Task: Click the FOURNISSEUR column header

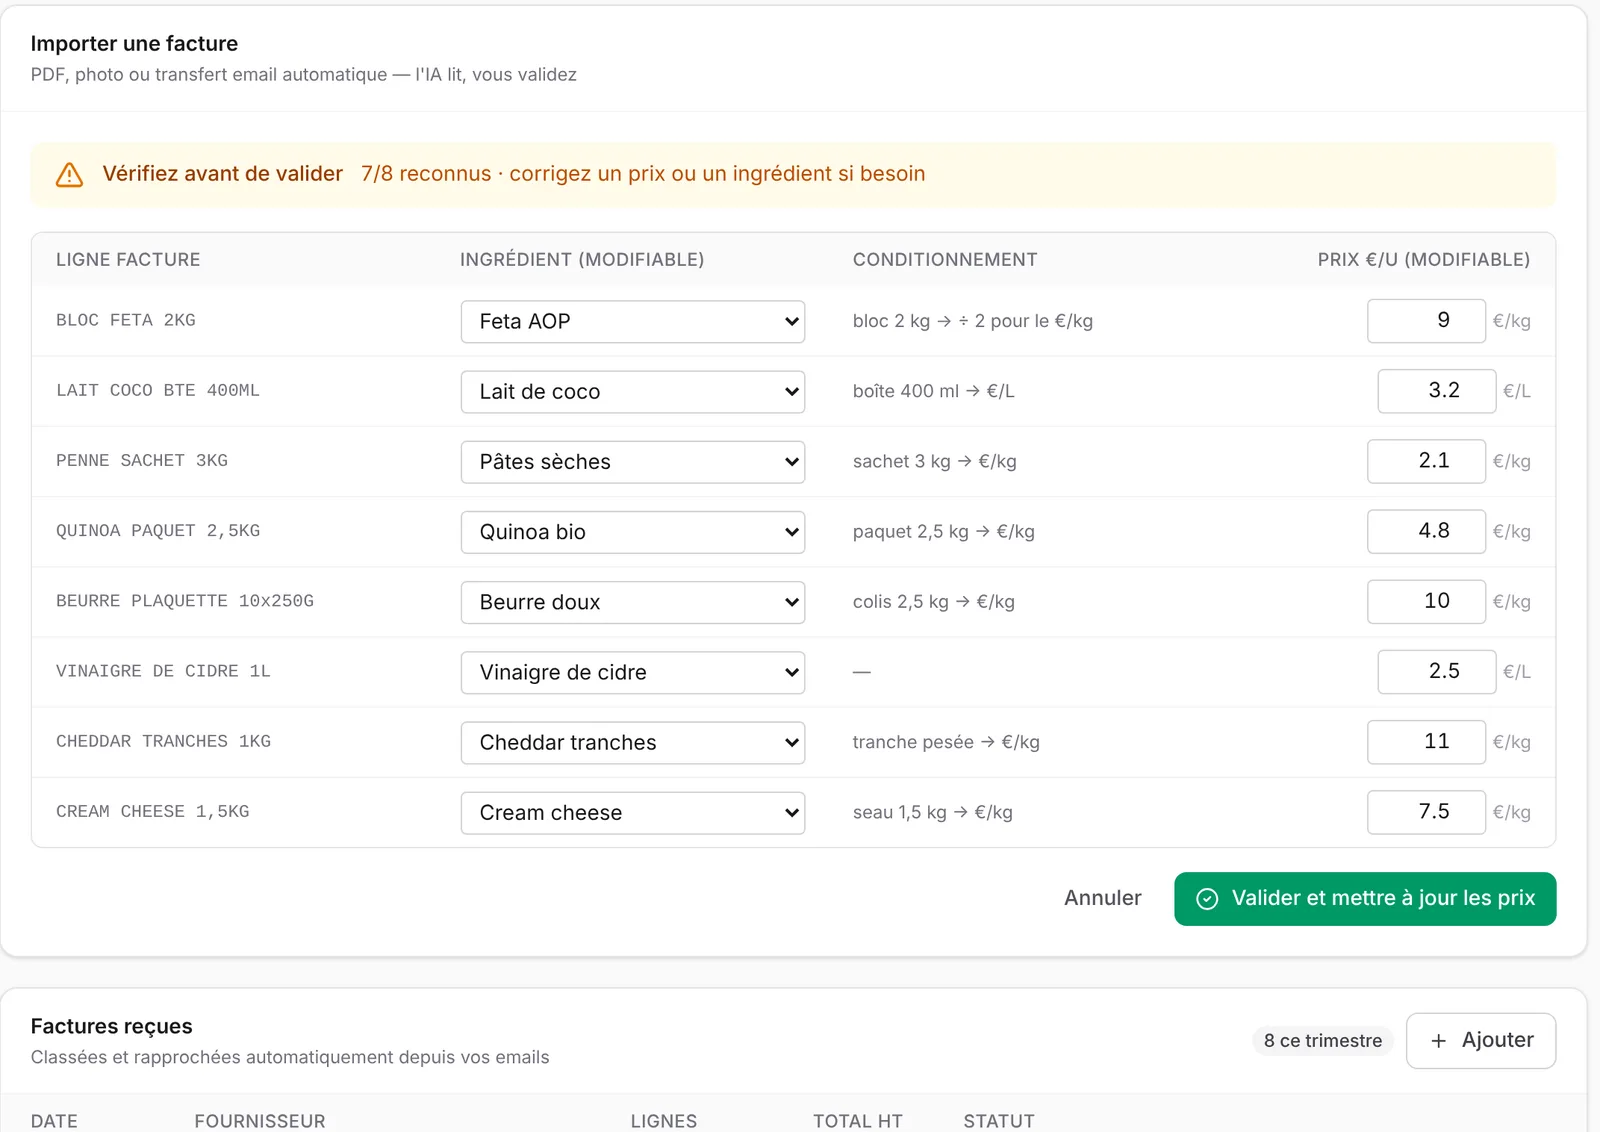Action: [260, 1121]
